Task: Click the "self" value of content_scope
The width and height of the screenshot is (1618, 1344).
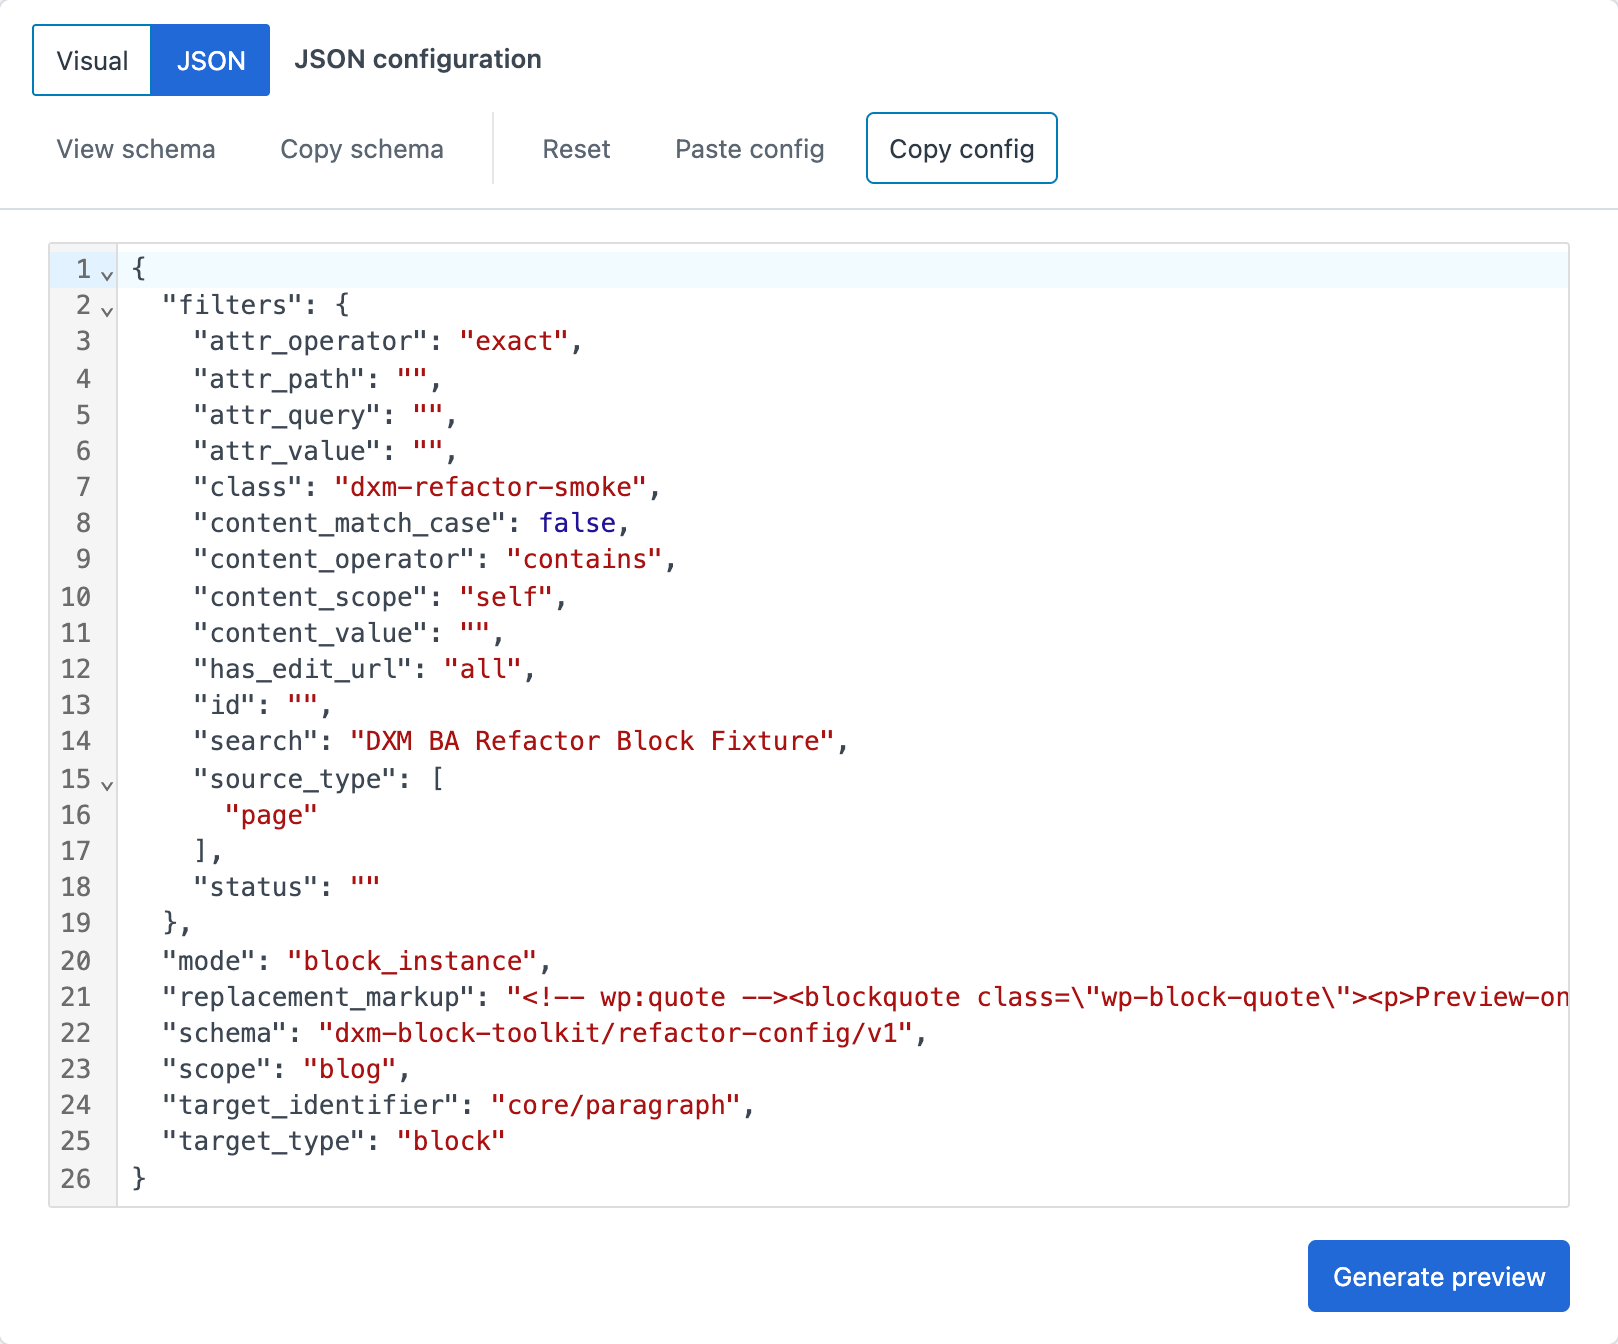Action: [506, 597]
